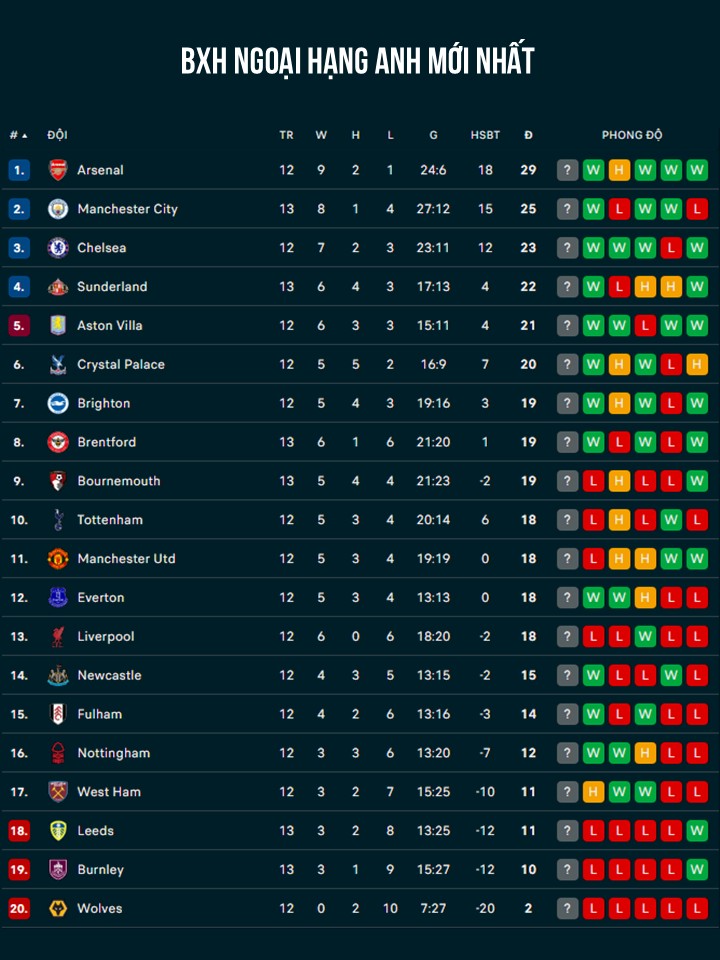
Task: Sort table by the # rank column arrow
Action: coord(24,135)
